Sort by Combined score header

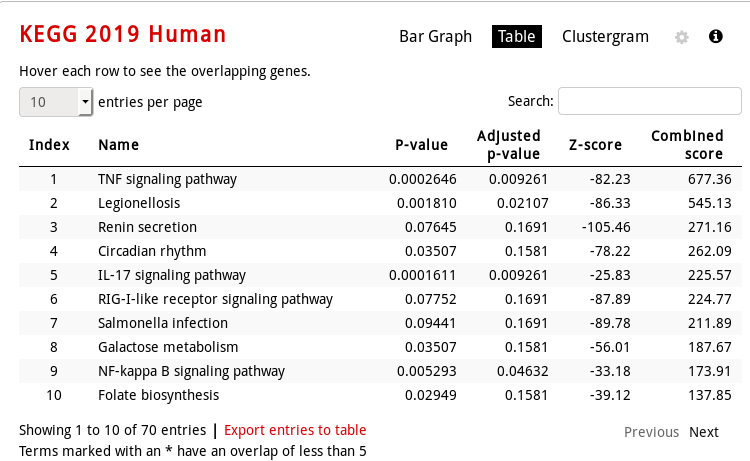click(x=687, y=145)
